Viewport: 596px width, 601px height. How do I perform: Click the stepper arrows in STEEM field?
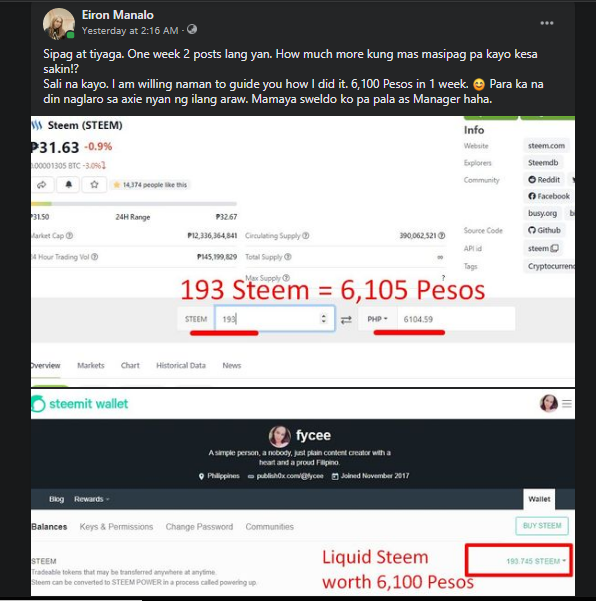pos(323,319)
